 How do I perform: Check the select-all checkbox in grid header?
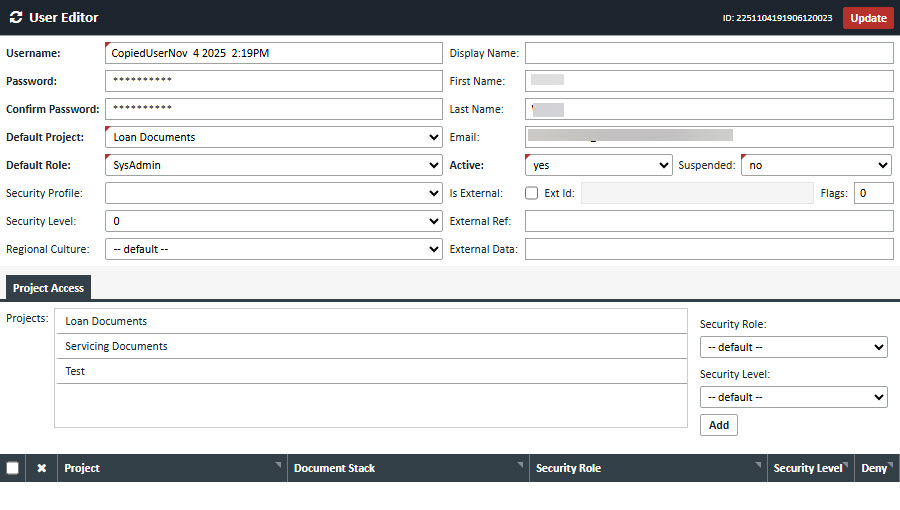(12, 468)
